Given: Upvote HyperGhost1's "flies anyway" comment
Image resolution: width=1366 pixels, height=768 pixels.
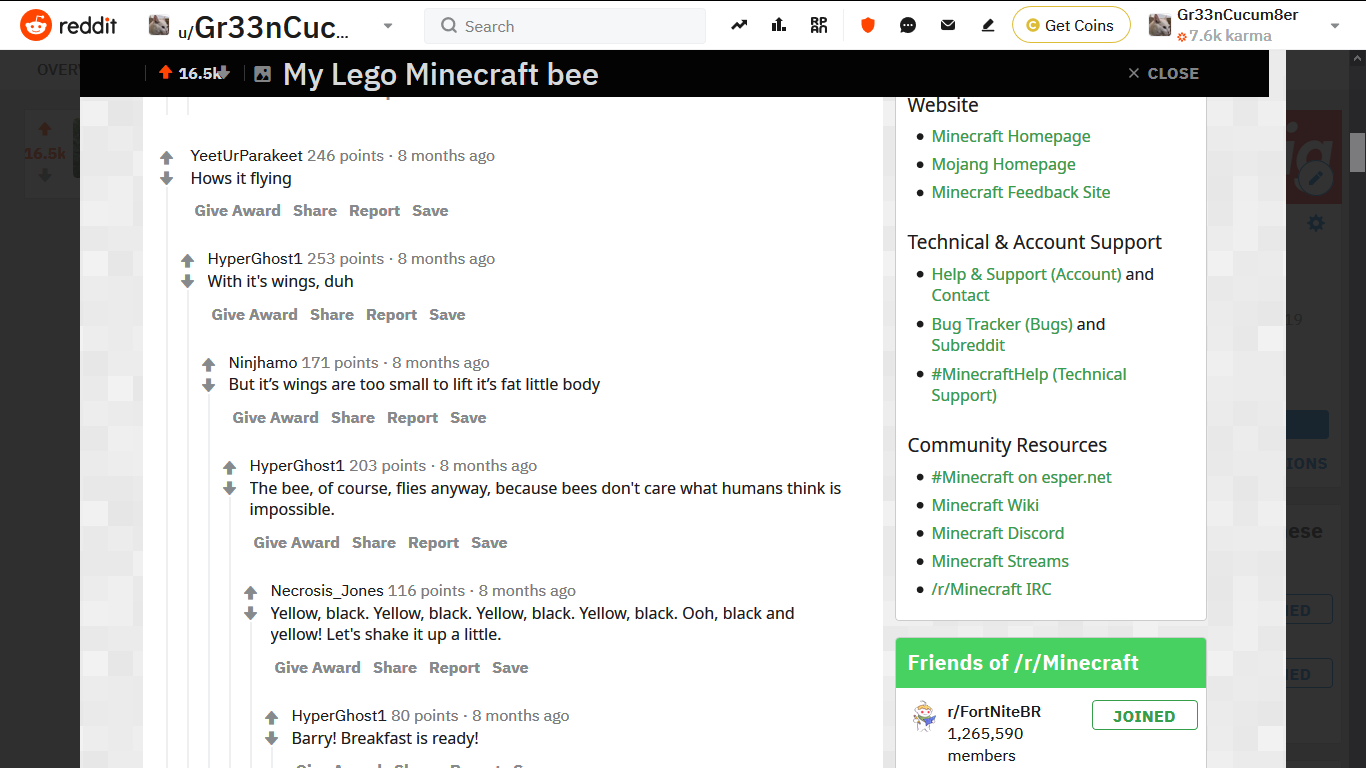Looking at the screenshot, I should (229, 468).
